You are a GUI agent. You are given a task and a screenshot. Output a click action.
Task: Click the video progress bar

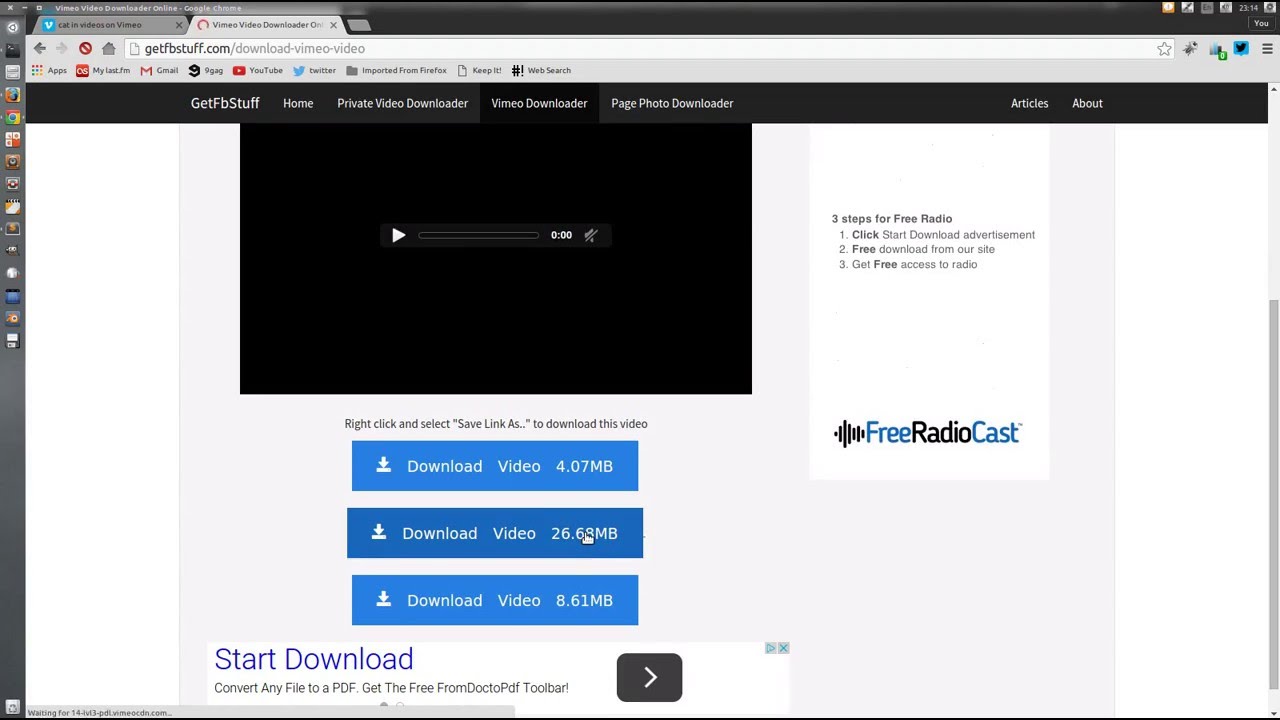click(x=479, y=235)
